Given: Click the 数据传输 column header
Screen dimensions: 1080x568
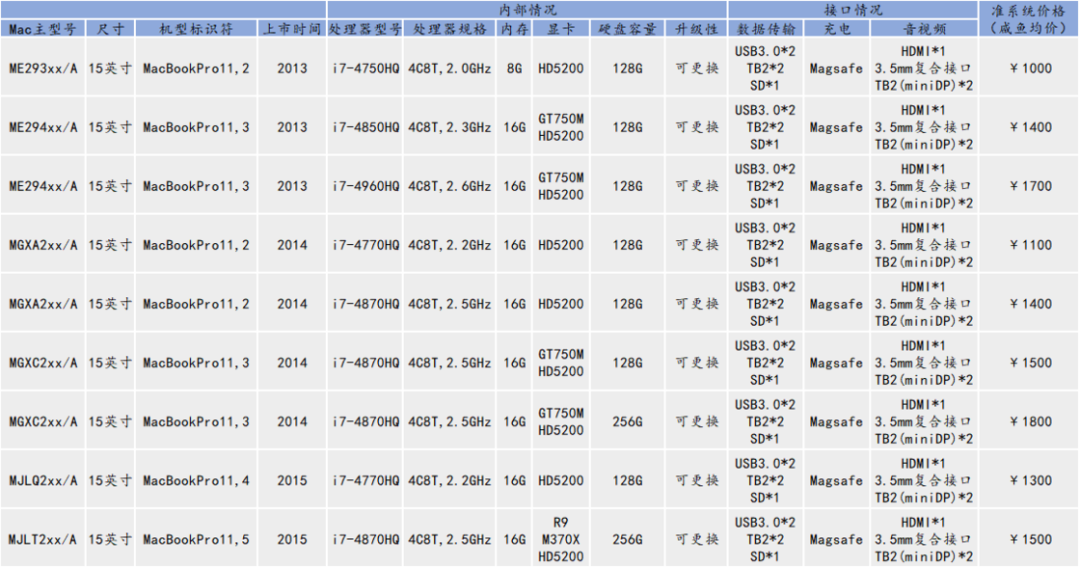Looking at the screenshot, I should (765, 29).
